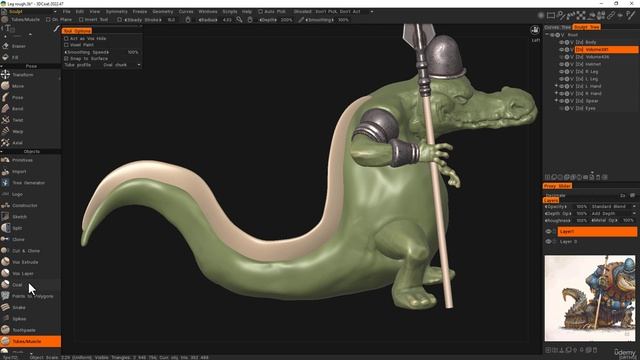Enable the Steady Stroke checkbox
This screenshot has width=640, height=360.
(x=120, y=20)
